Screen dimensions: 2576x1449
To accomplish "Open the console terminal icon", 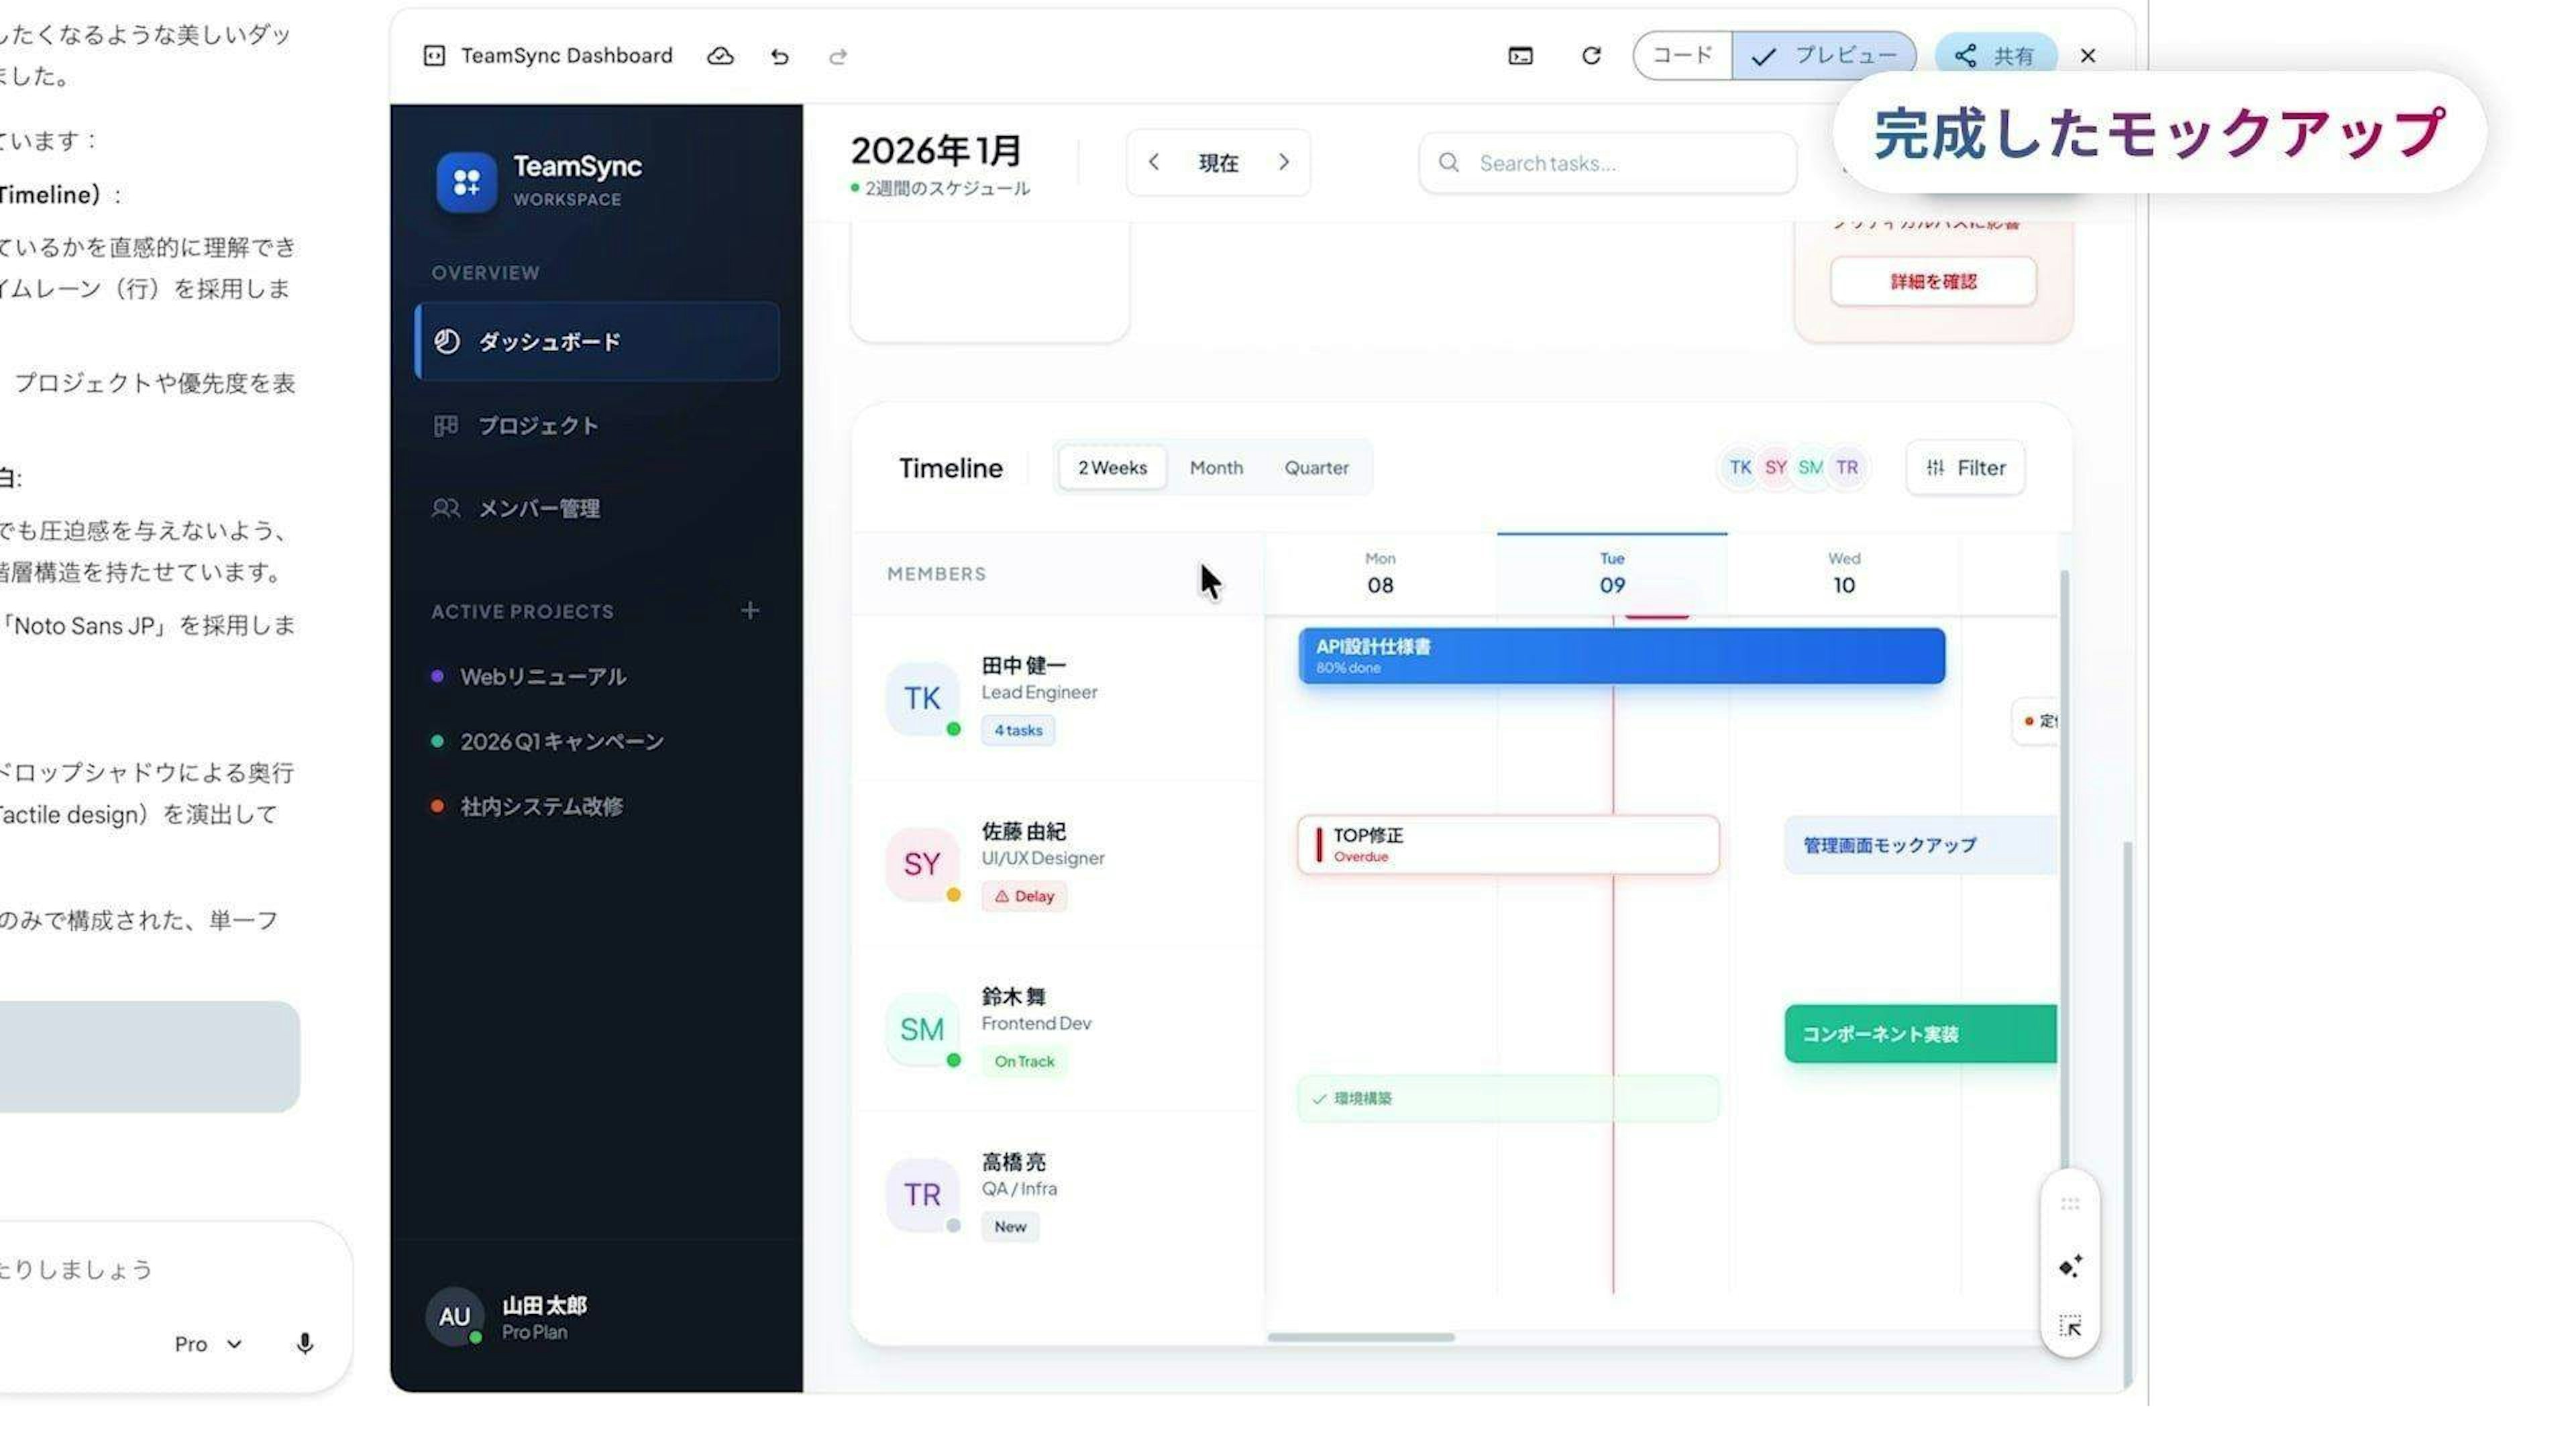I will [x=1520, y=56].
